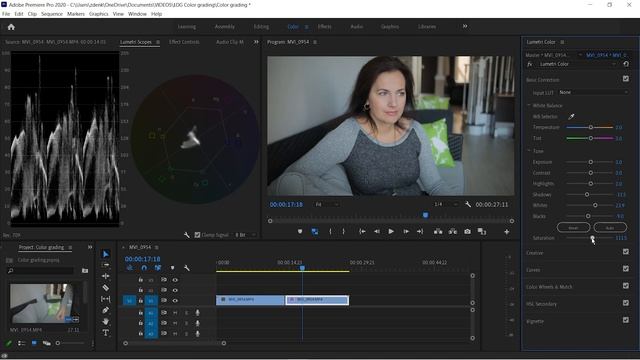Go to Out point
This screenshot has height=360, width=640.
coord(420,231)
